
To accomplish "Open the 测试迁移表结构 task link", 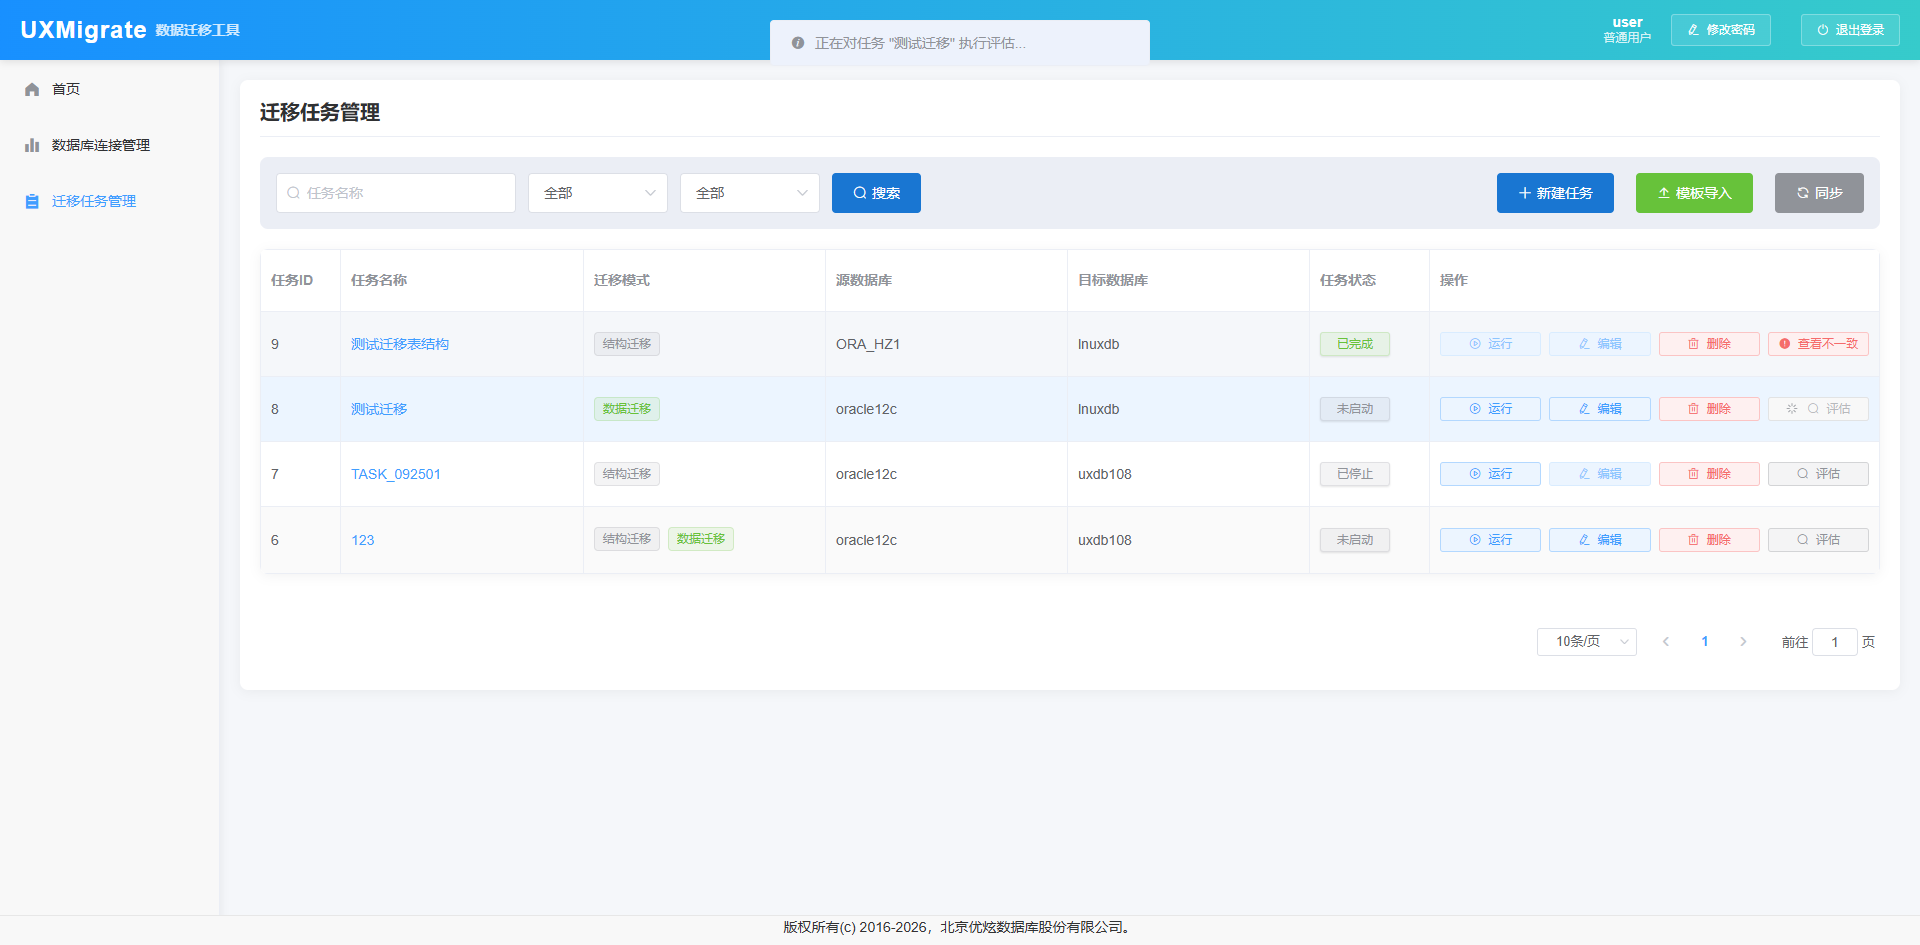I will click(399, 344).
